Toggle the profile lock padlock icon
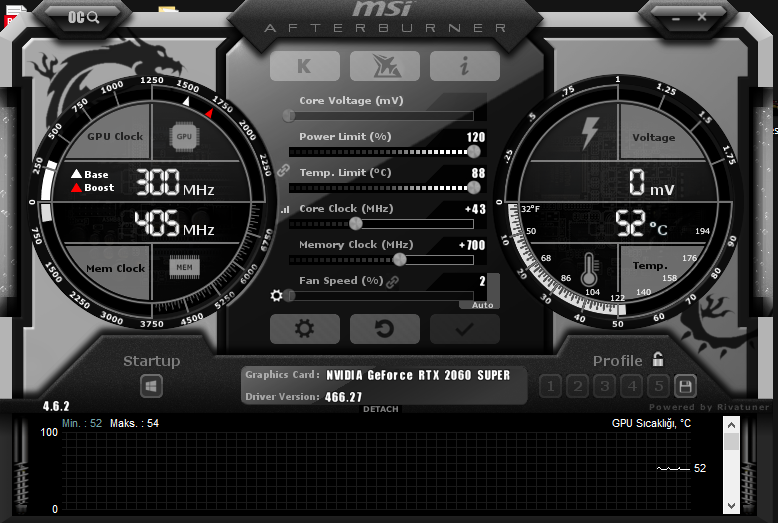 pyautogui.click(x=658, y=359)
